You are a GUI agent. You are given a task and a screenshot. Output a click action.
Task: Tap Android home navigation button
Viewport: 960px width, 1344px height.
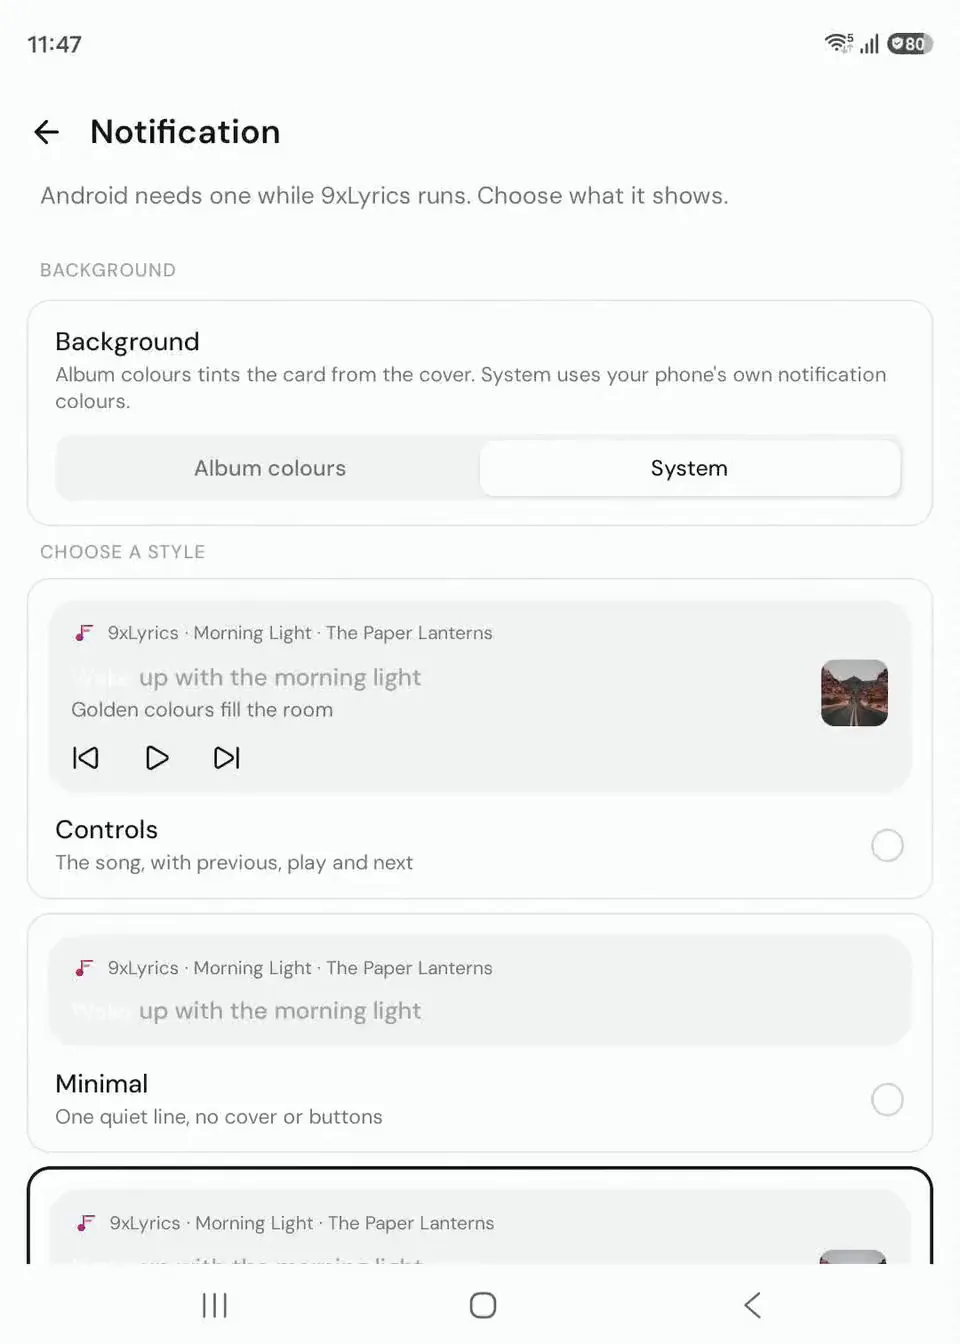tap(483, 1305)
